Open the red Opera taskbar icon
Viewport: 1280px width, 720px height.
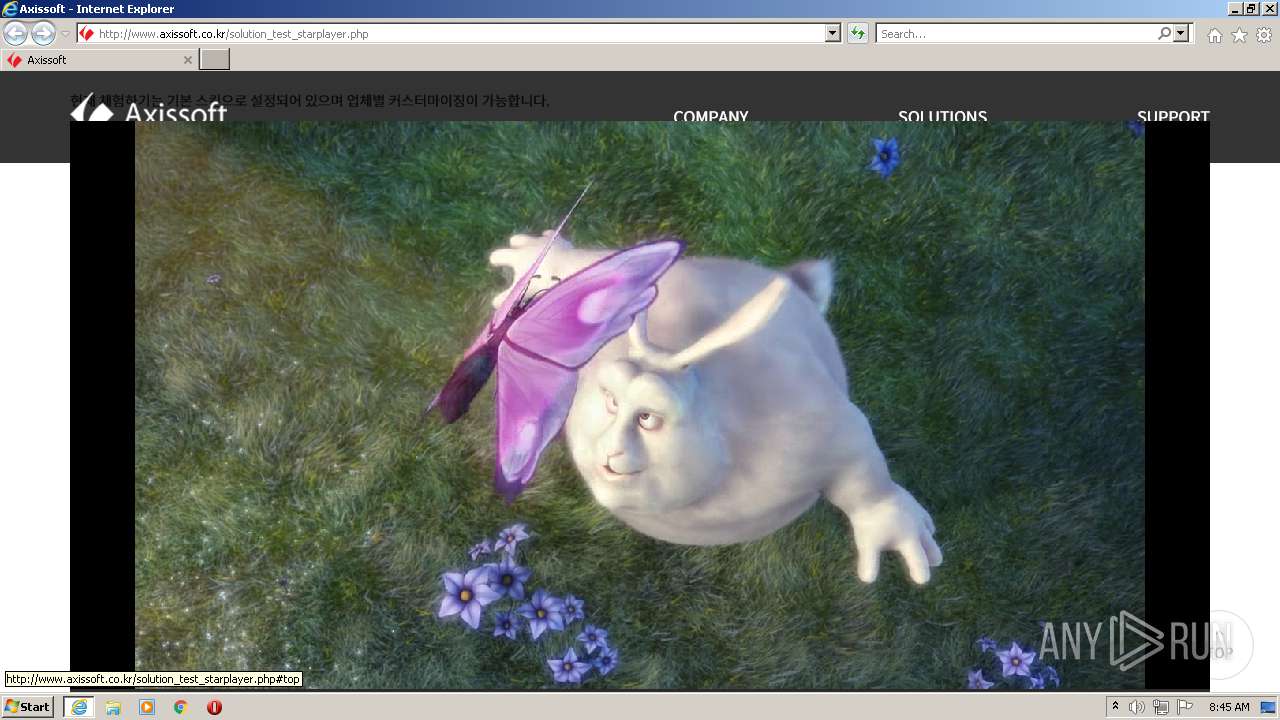coord(214,707)
